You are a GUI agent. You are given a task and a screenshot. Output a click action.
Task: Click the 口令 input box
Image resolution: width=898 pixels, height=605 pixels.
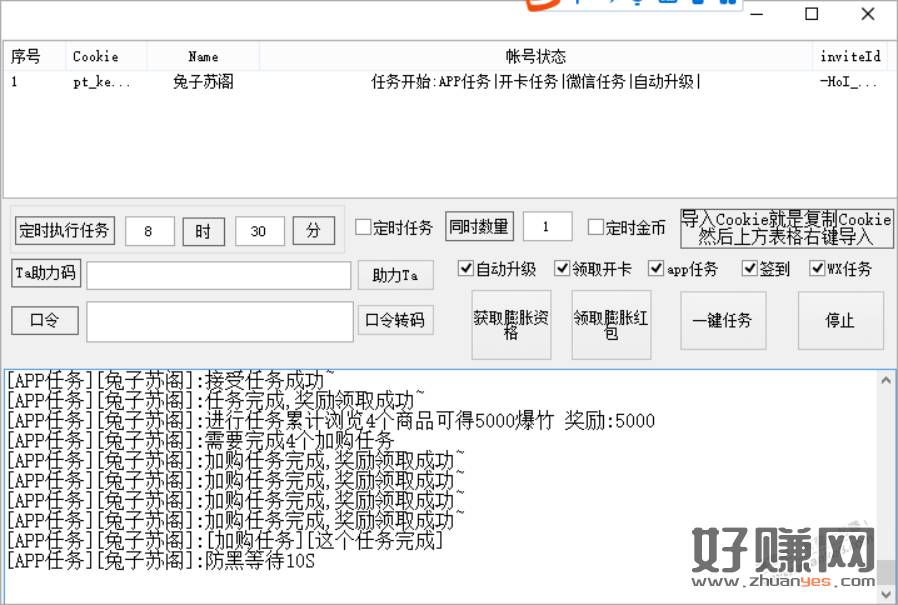(x=219, y=321)
